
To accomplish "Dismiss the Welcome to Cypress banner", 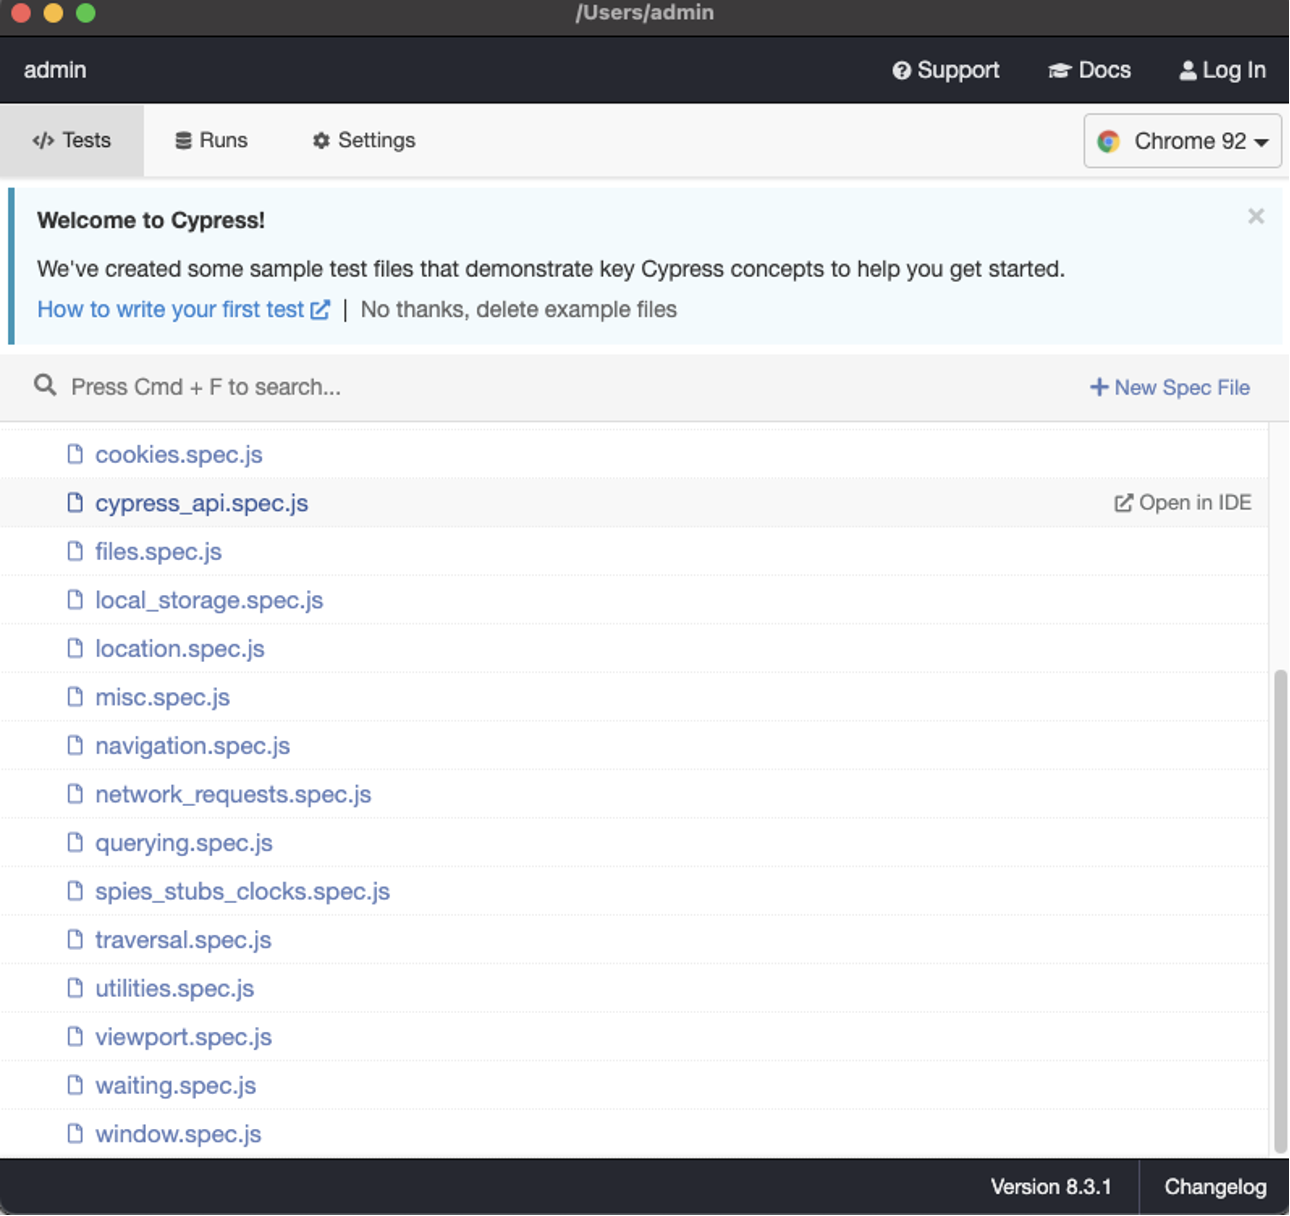I will point(1256,216).
